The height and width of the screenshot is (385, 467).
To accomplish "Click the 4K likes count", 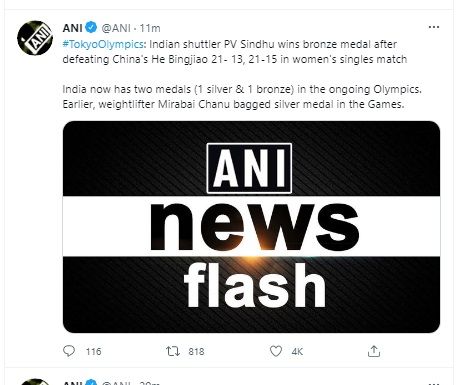I will tap(297, 351).
